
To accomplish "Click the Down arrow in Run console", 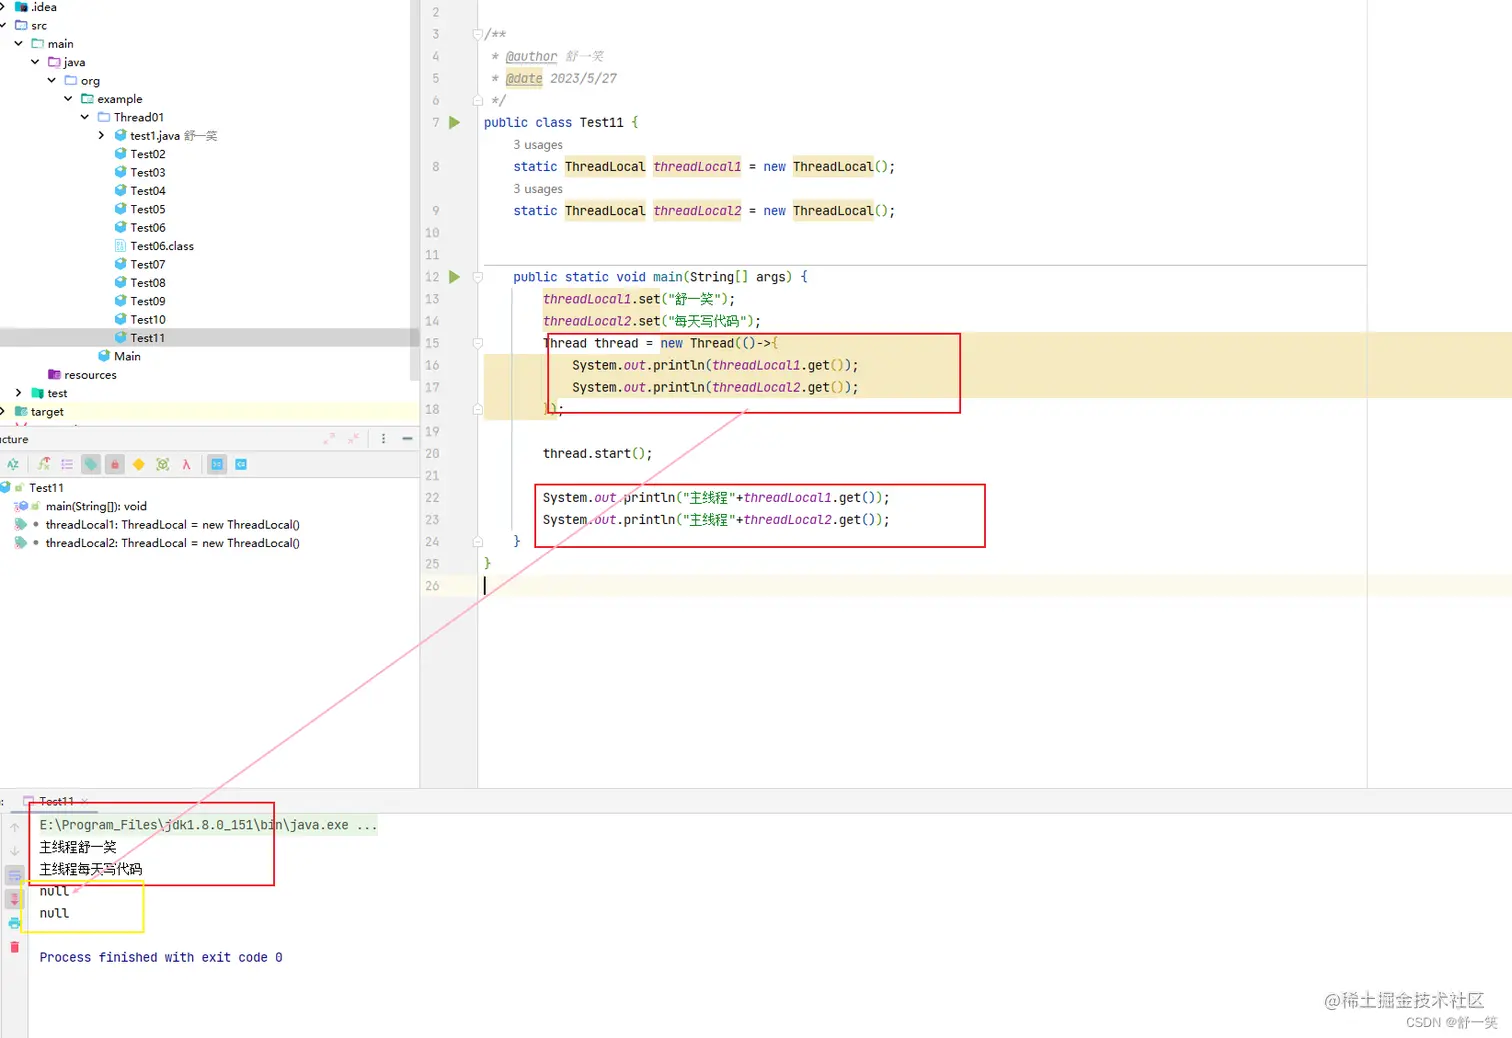I will pyautogui.click(x=14, y=851).
